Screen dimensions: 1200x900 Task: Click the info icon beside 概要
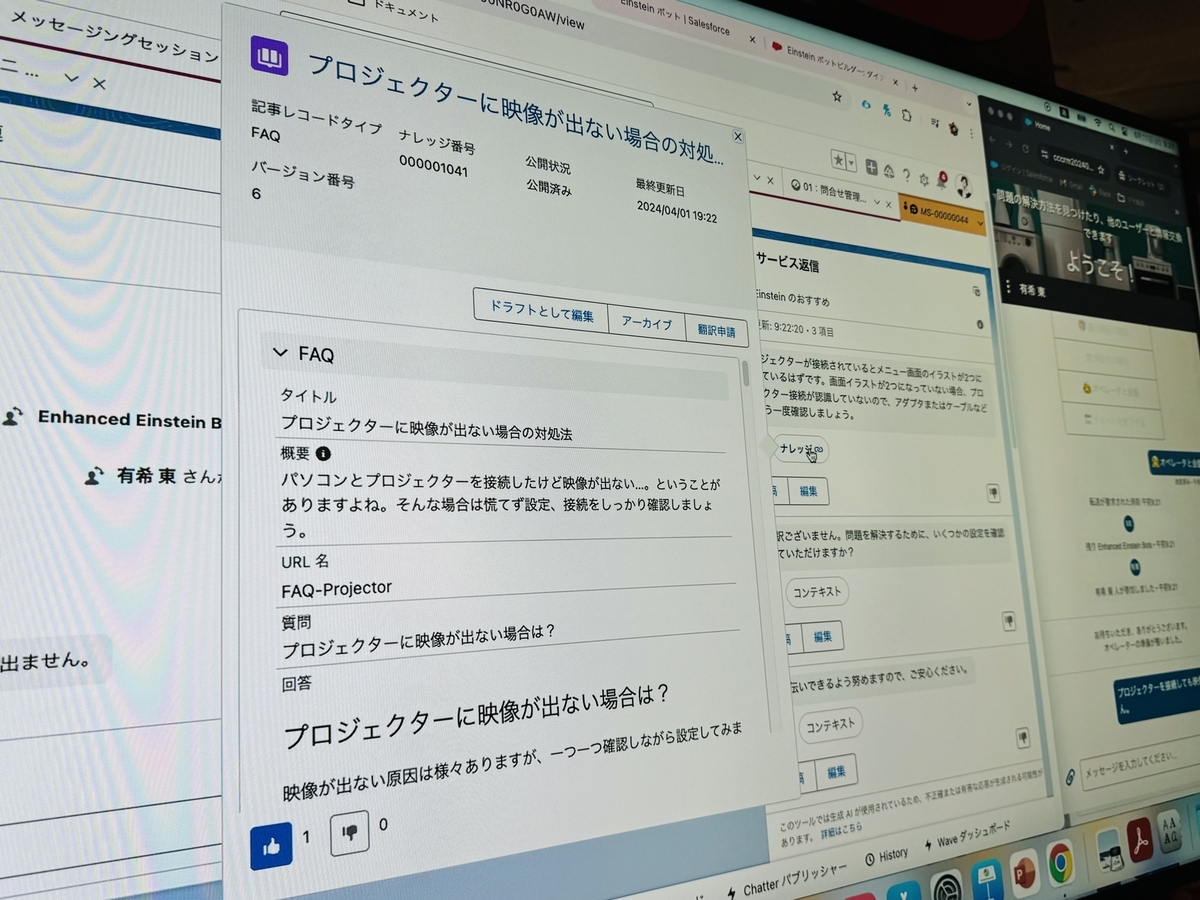(x=323, y=453)
